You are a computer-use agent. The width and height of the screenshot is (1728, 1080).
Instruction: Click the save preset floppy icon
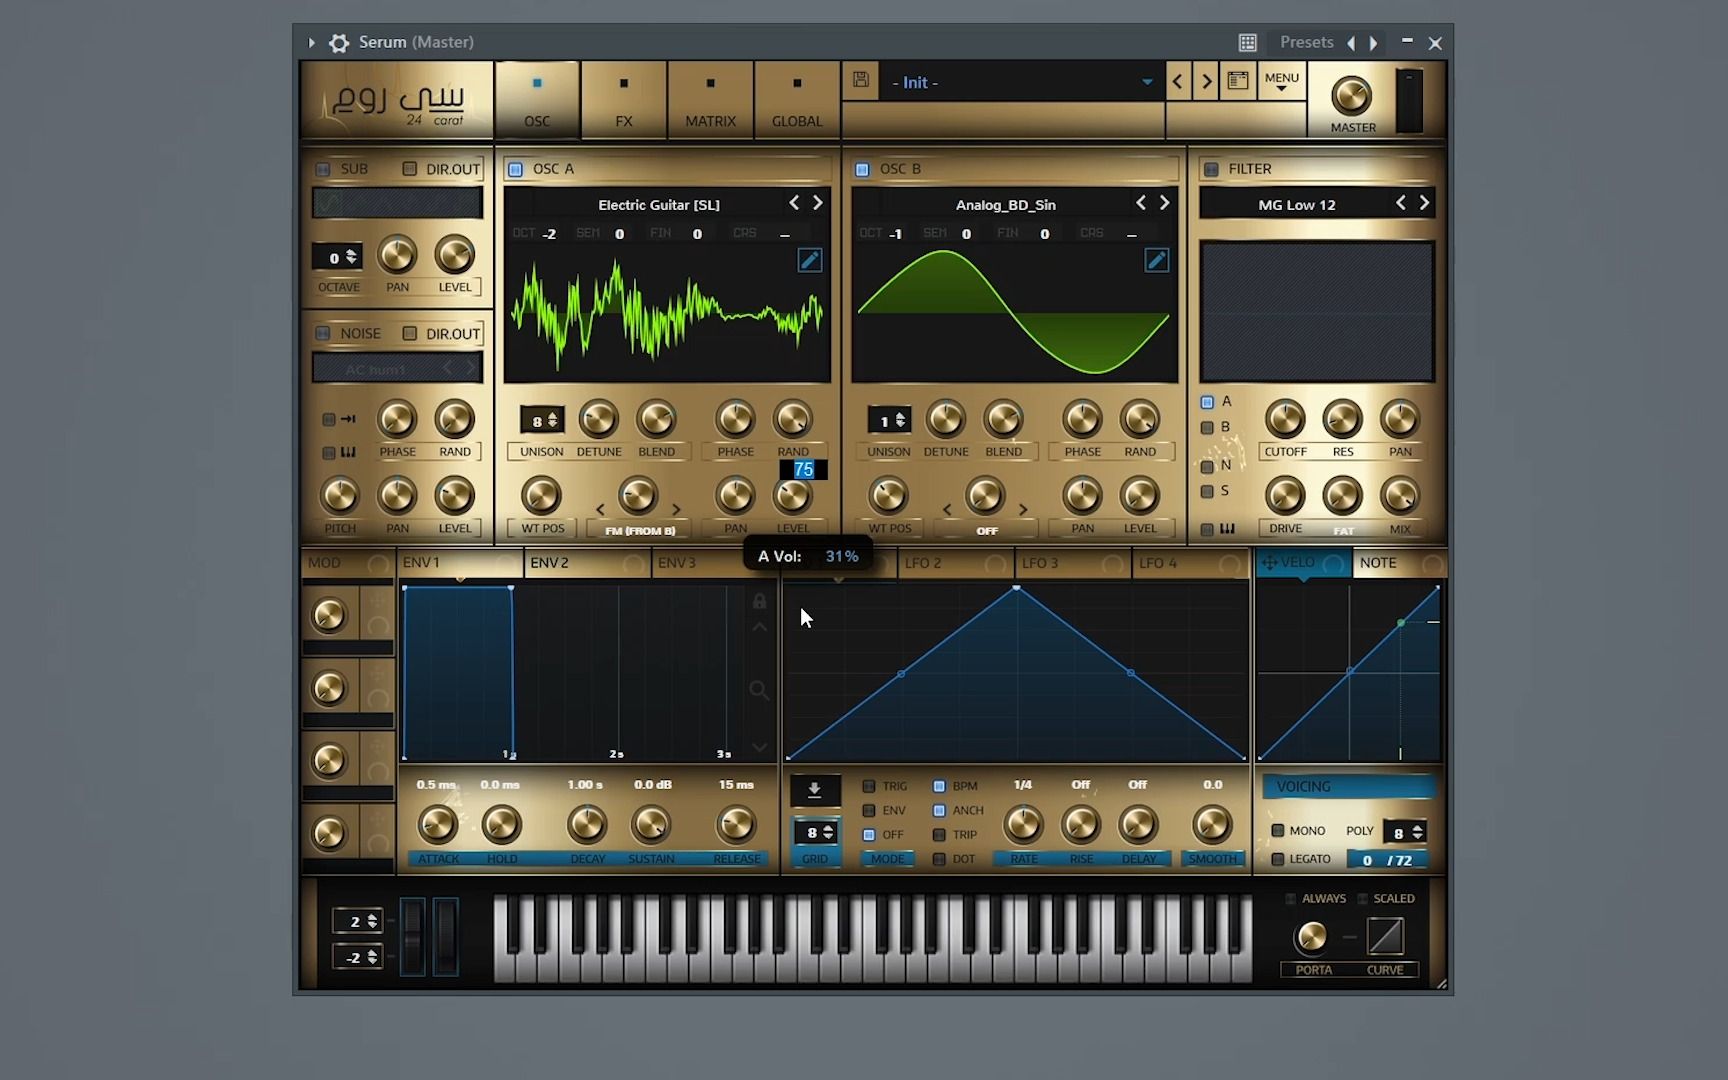860,80
